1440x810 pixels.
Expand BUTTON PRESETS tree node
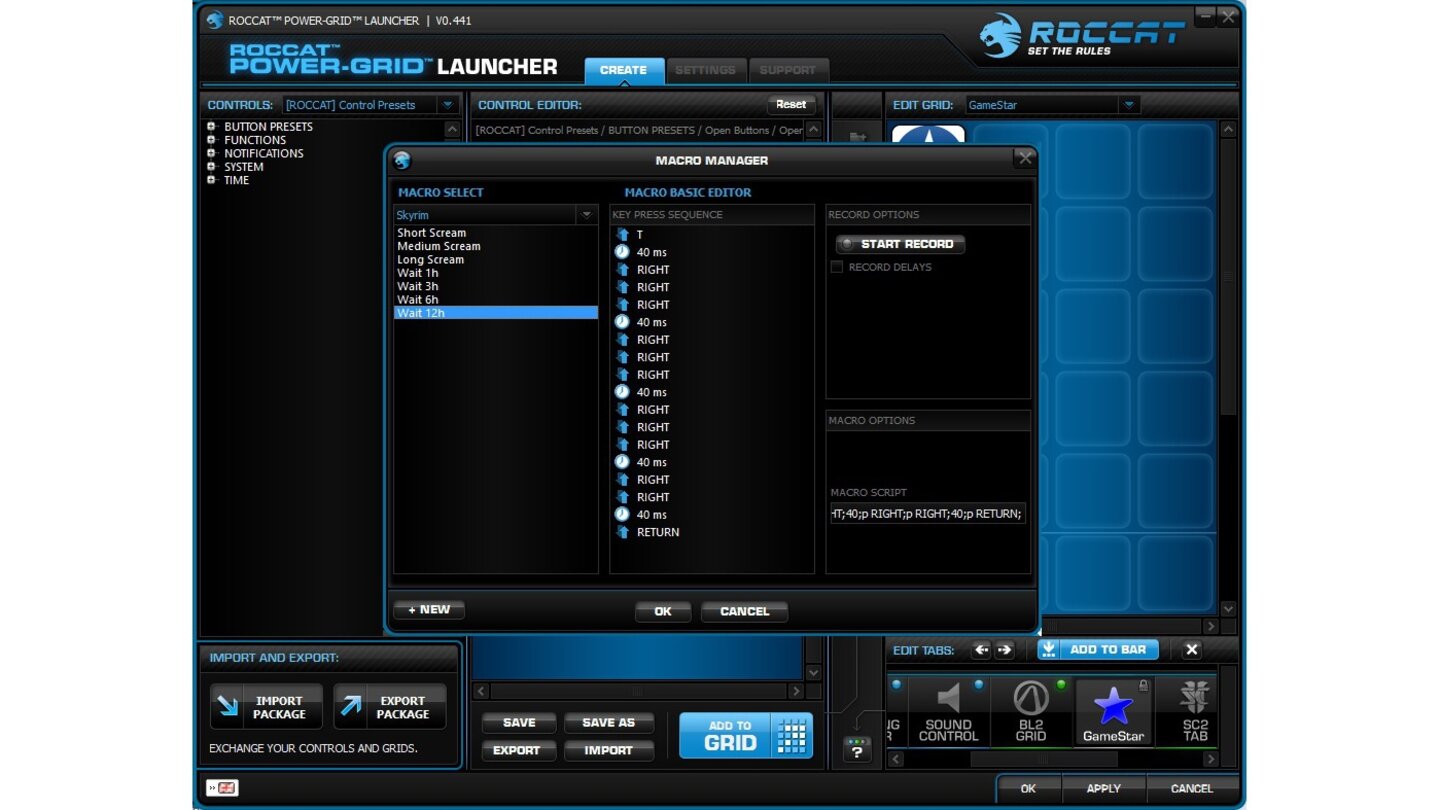(211, 127)
